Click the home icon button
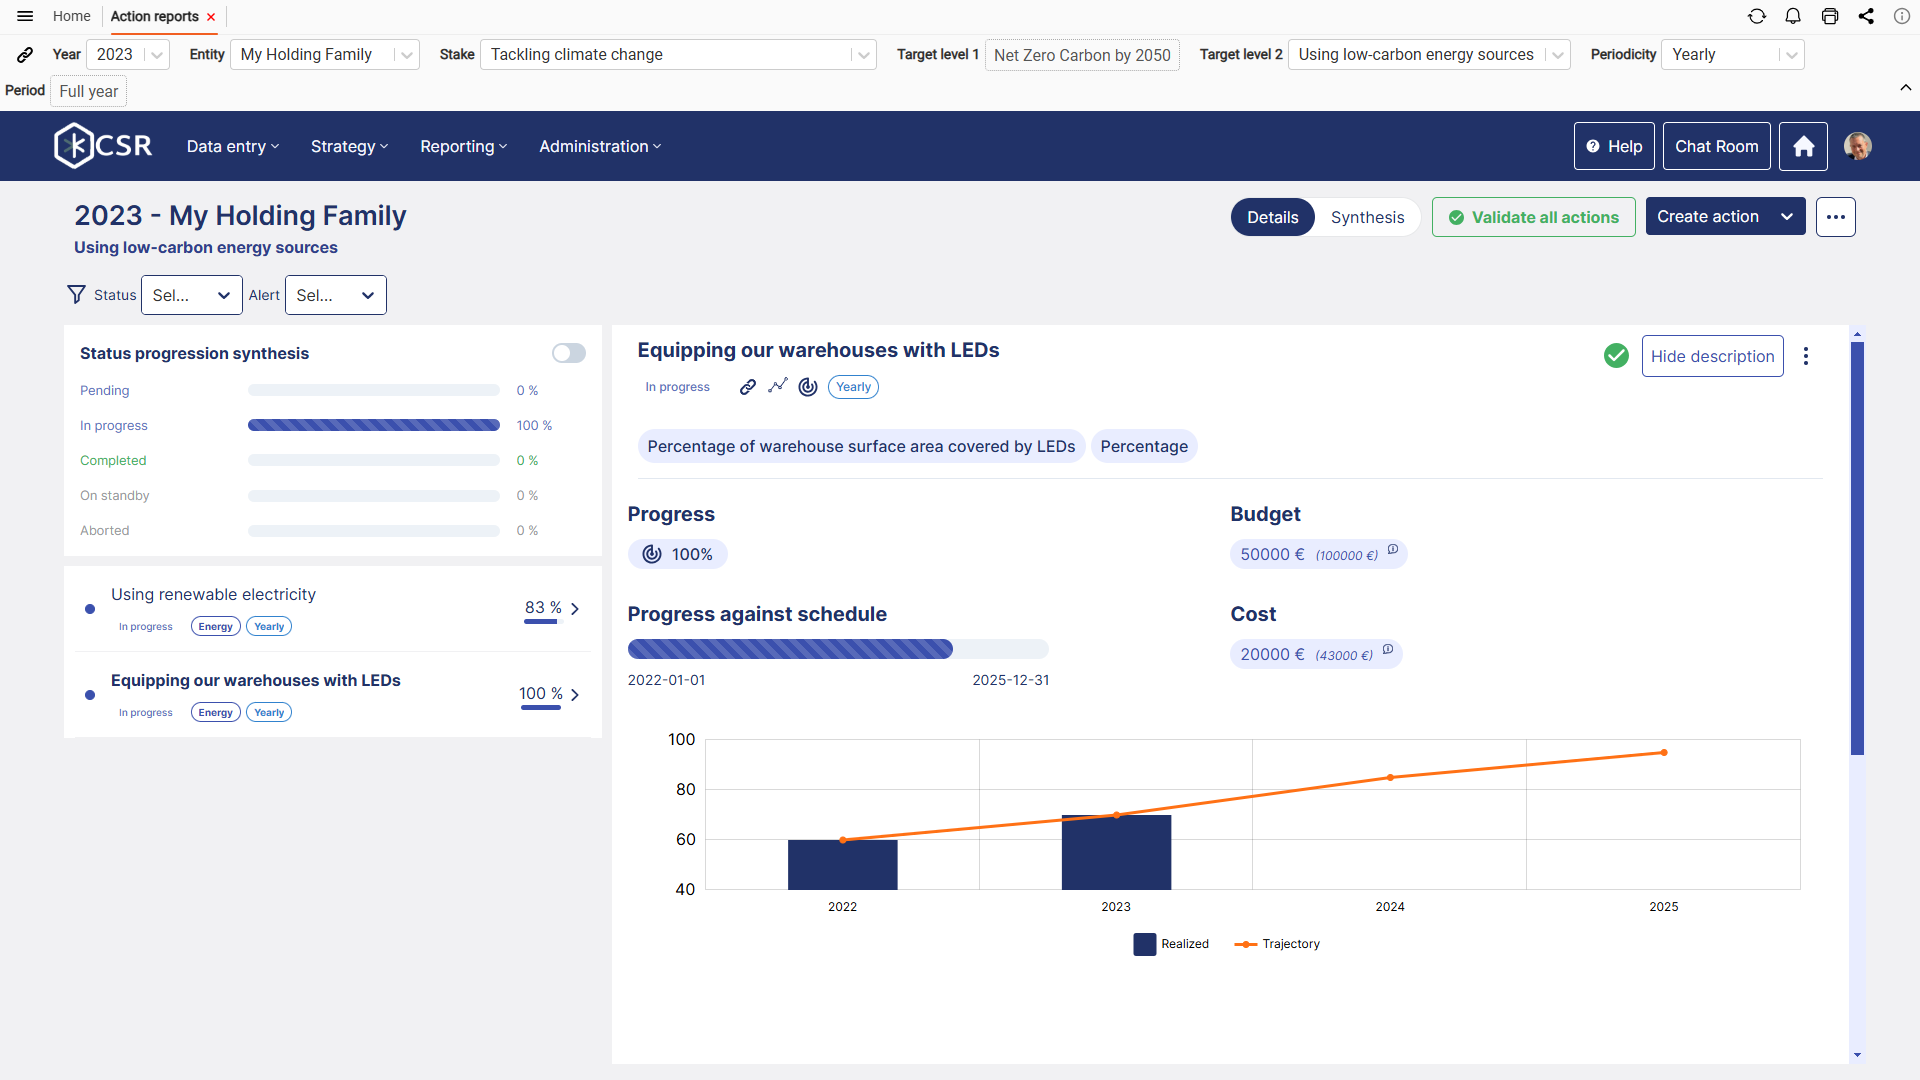This screenshot has height=1080, width=1920. tap(1803, 146)
